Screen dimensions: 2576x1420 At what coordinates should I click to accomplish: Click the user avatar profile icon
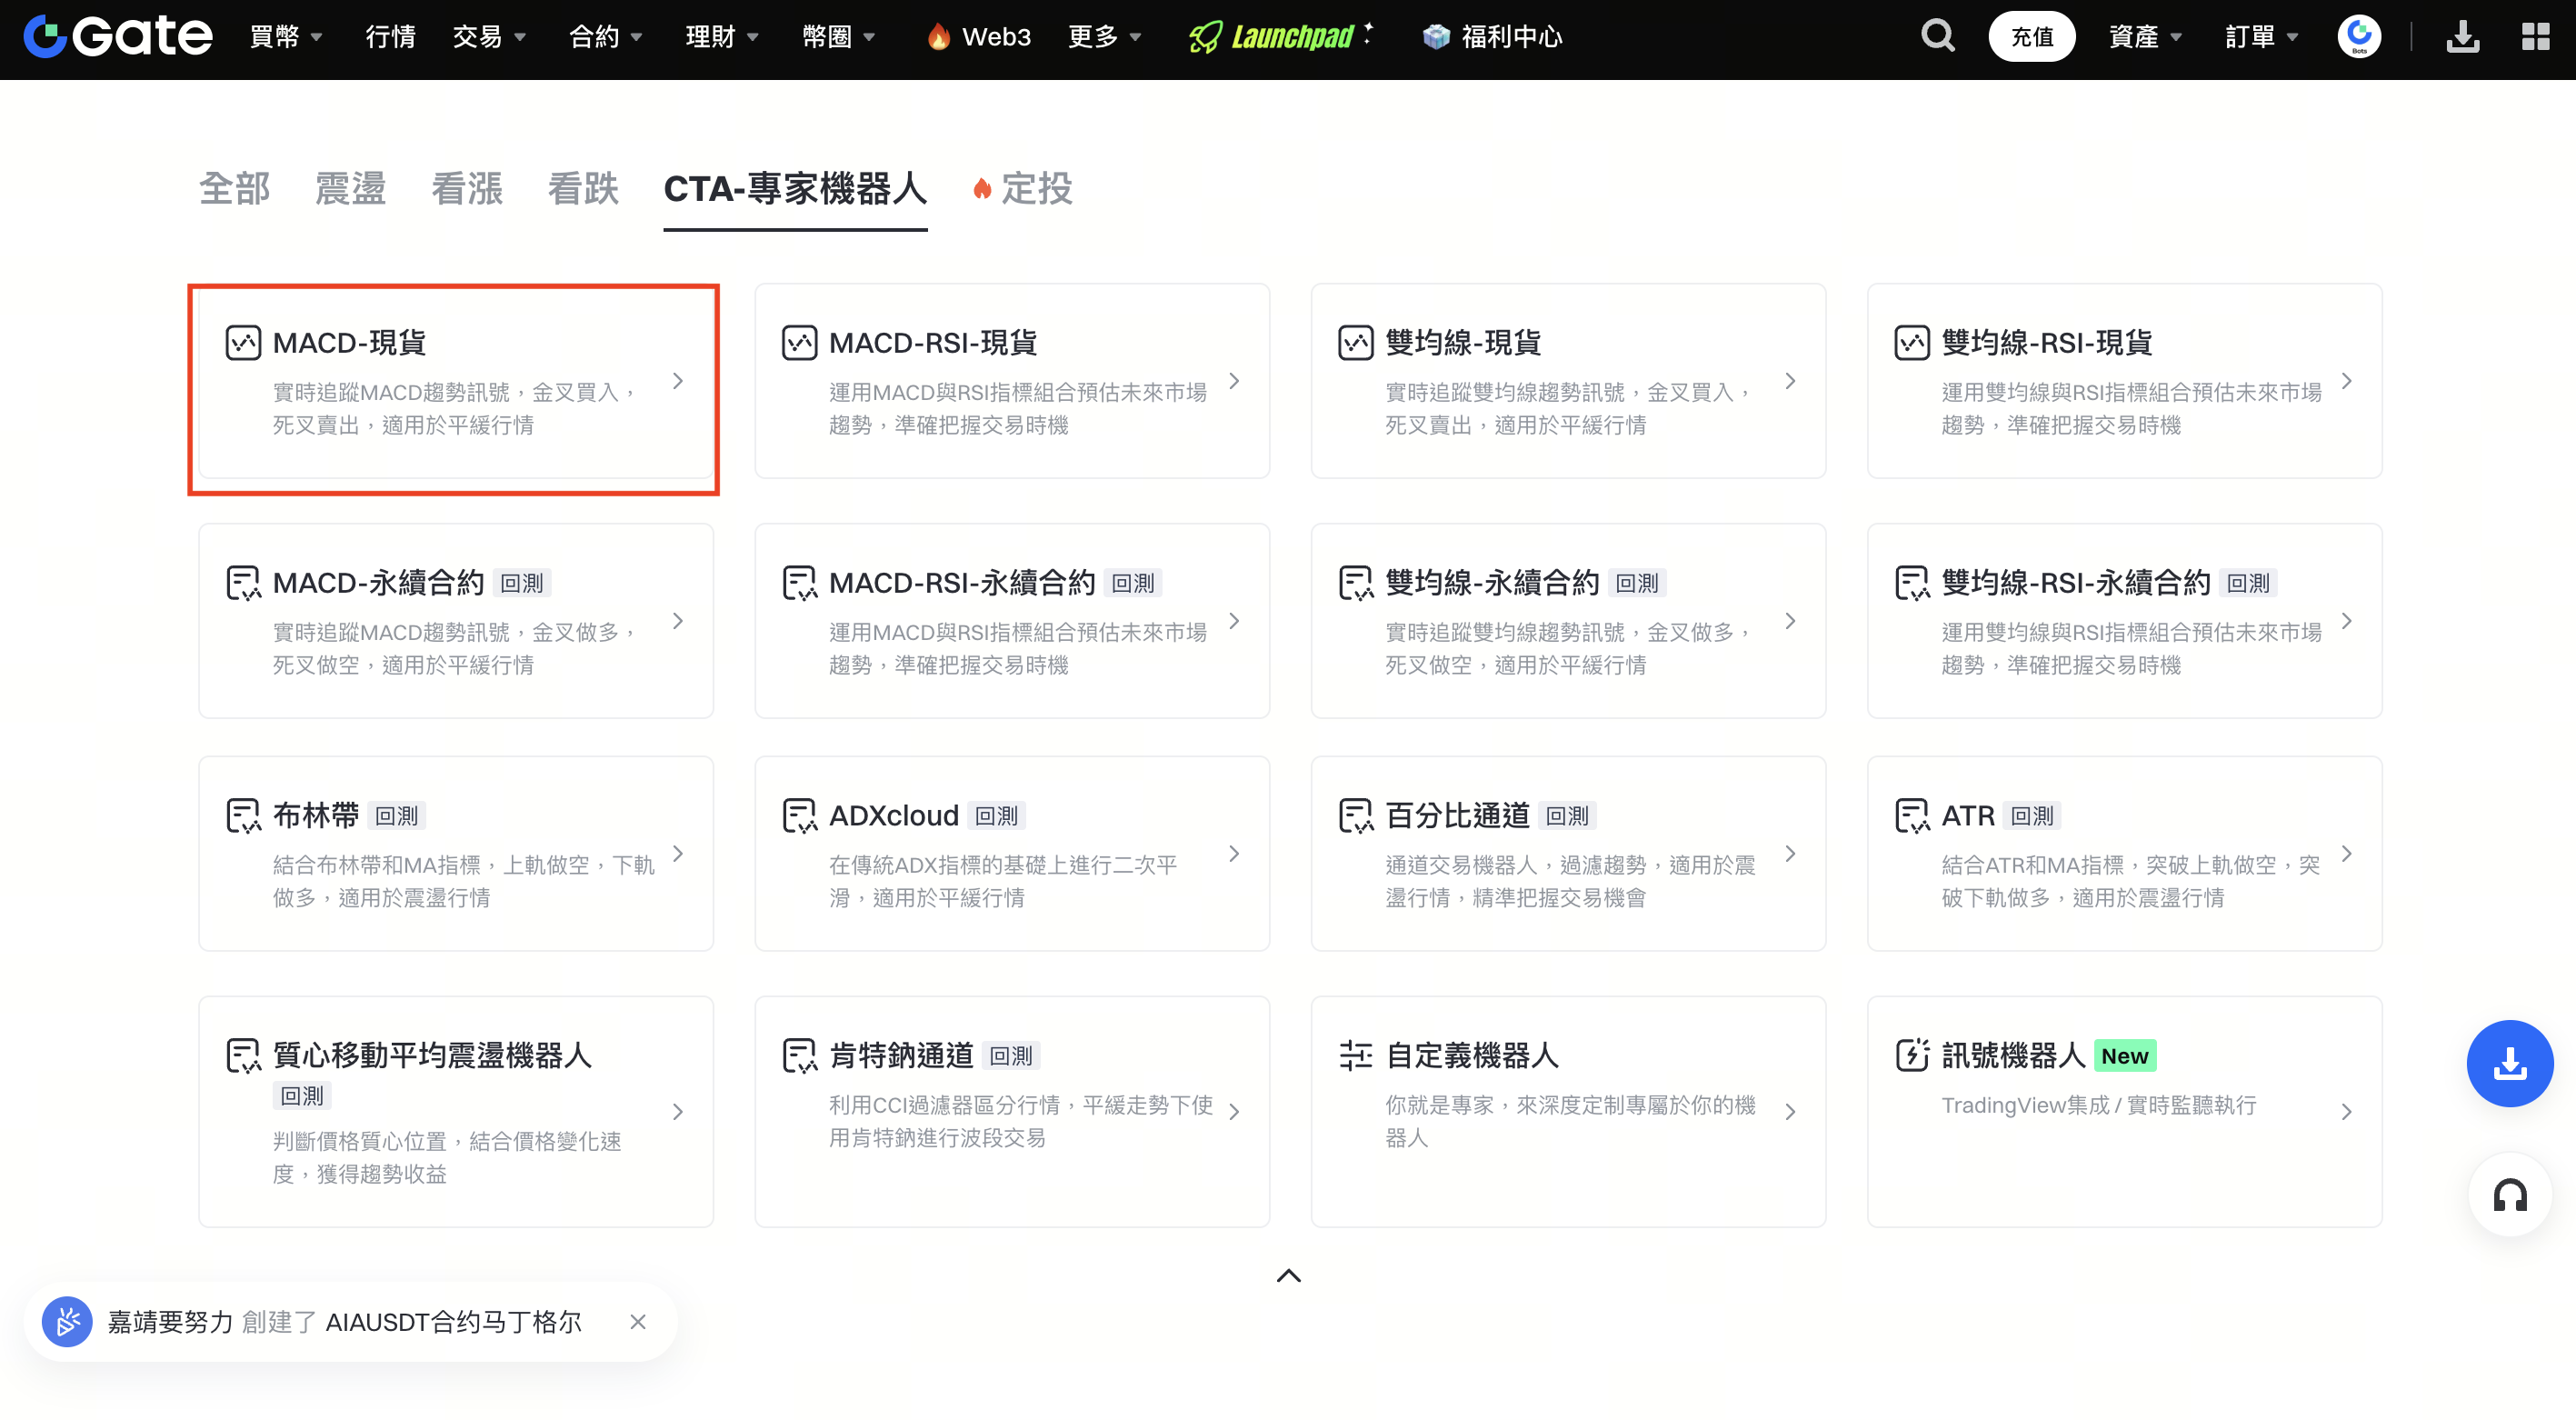coord(2359,37)
